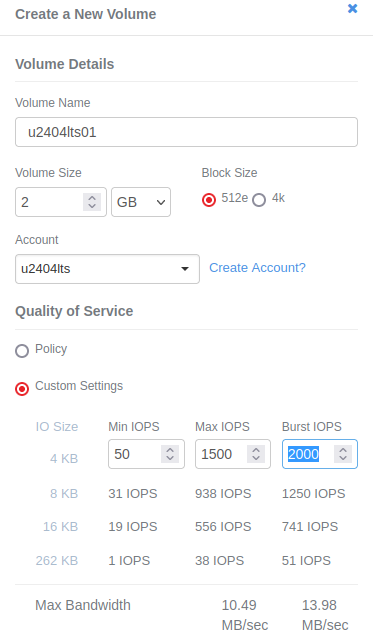
Task: Select the 4k block size option
Action: [259, 200]
